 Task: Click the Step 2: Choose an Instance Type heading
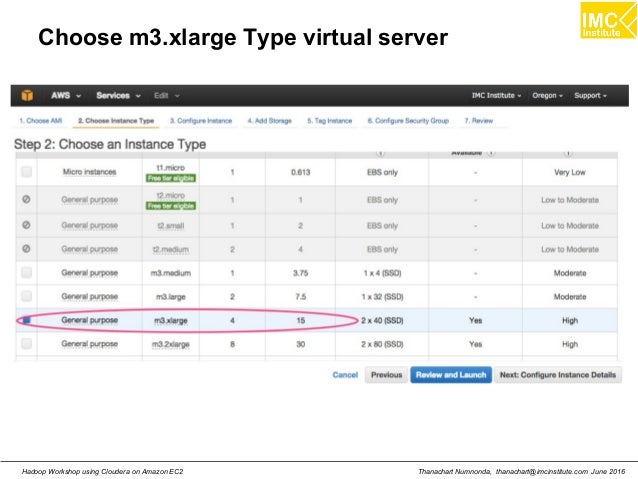click(110, 144)
